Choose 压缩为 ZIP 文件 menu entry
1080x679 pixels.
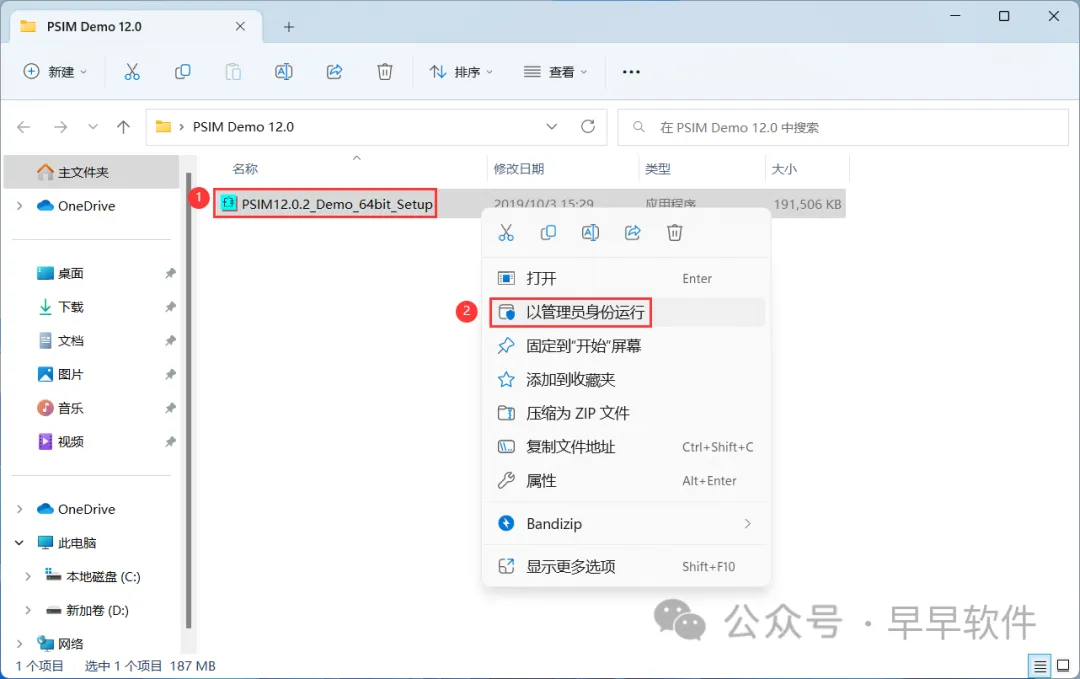pyautogui.click(x=626, y=413)
